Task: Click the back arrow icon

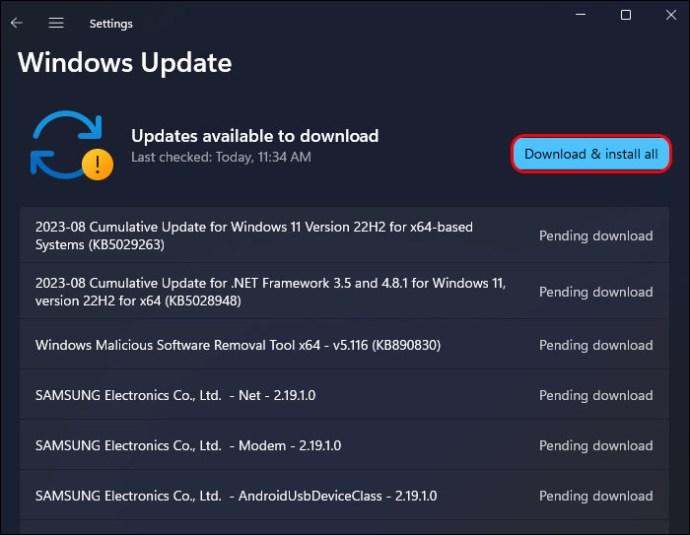Action: [x=16, y=23]
